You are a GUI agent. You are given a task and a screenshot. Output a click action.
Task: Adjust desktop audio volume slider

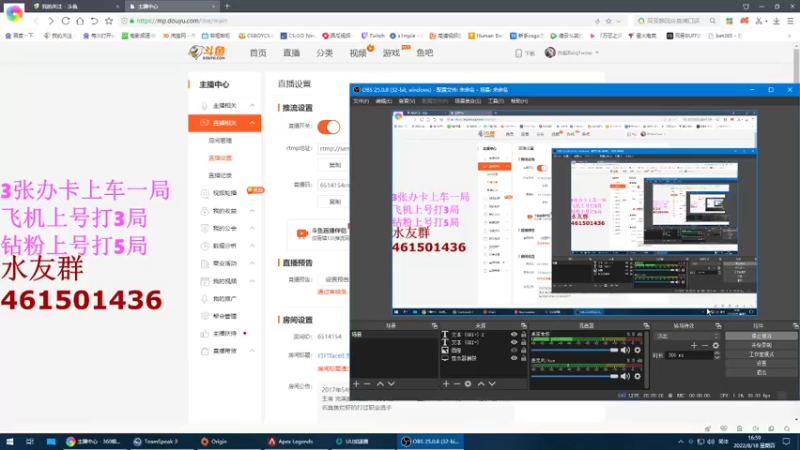coord(574,350)
